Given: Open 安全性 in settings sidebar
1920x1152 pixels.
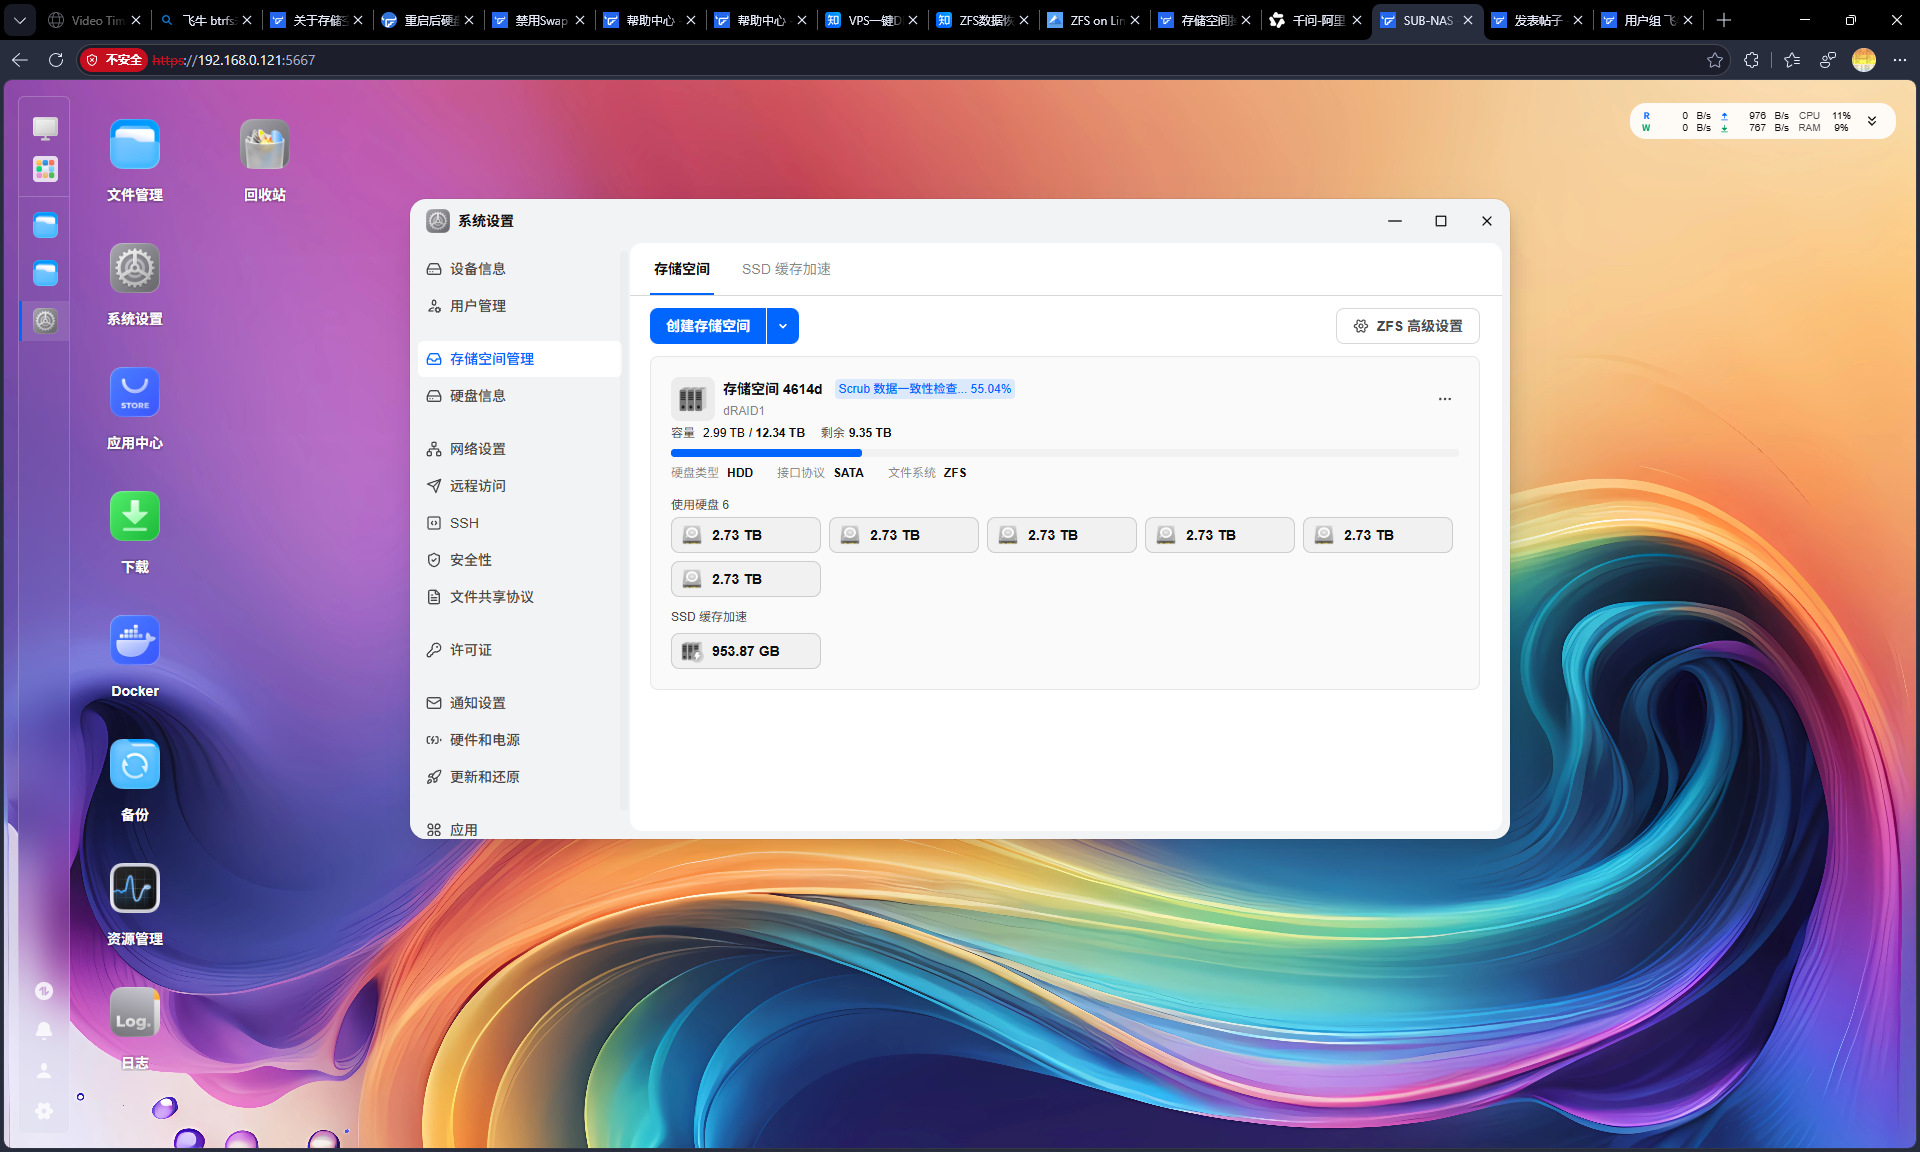Looking at the screenshot, I should click(x=520, y=560).
